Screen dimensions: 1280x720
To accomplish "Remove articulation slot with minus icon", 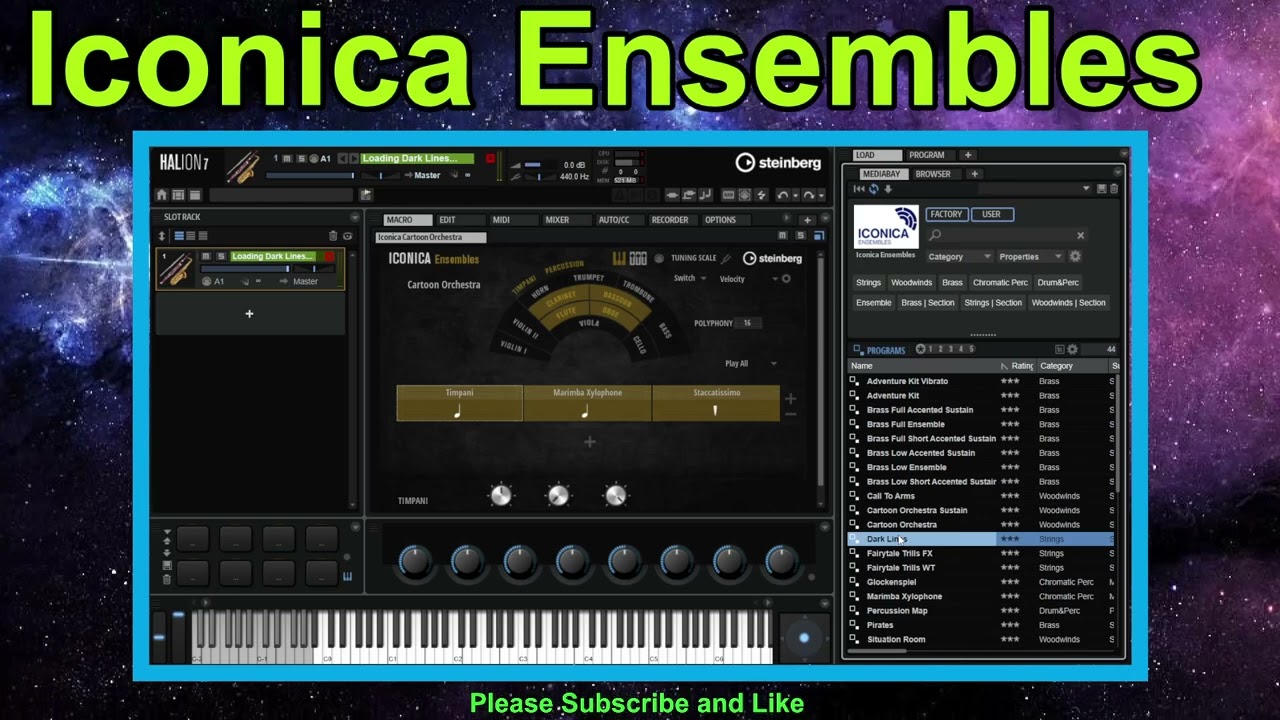I will (x=790, y=414).
